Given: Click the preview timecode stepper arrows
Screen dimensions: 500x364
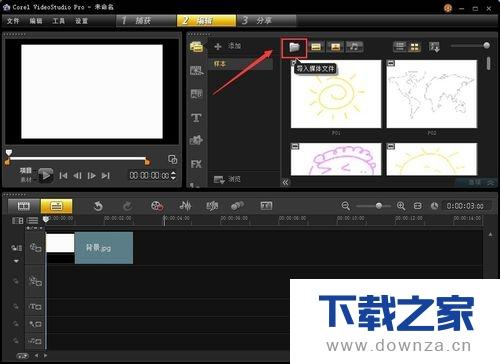Looking at the screenshot, I should [173, 175].
